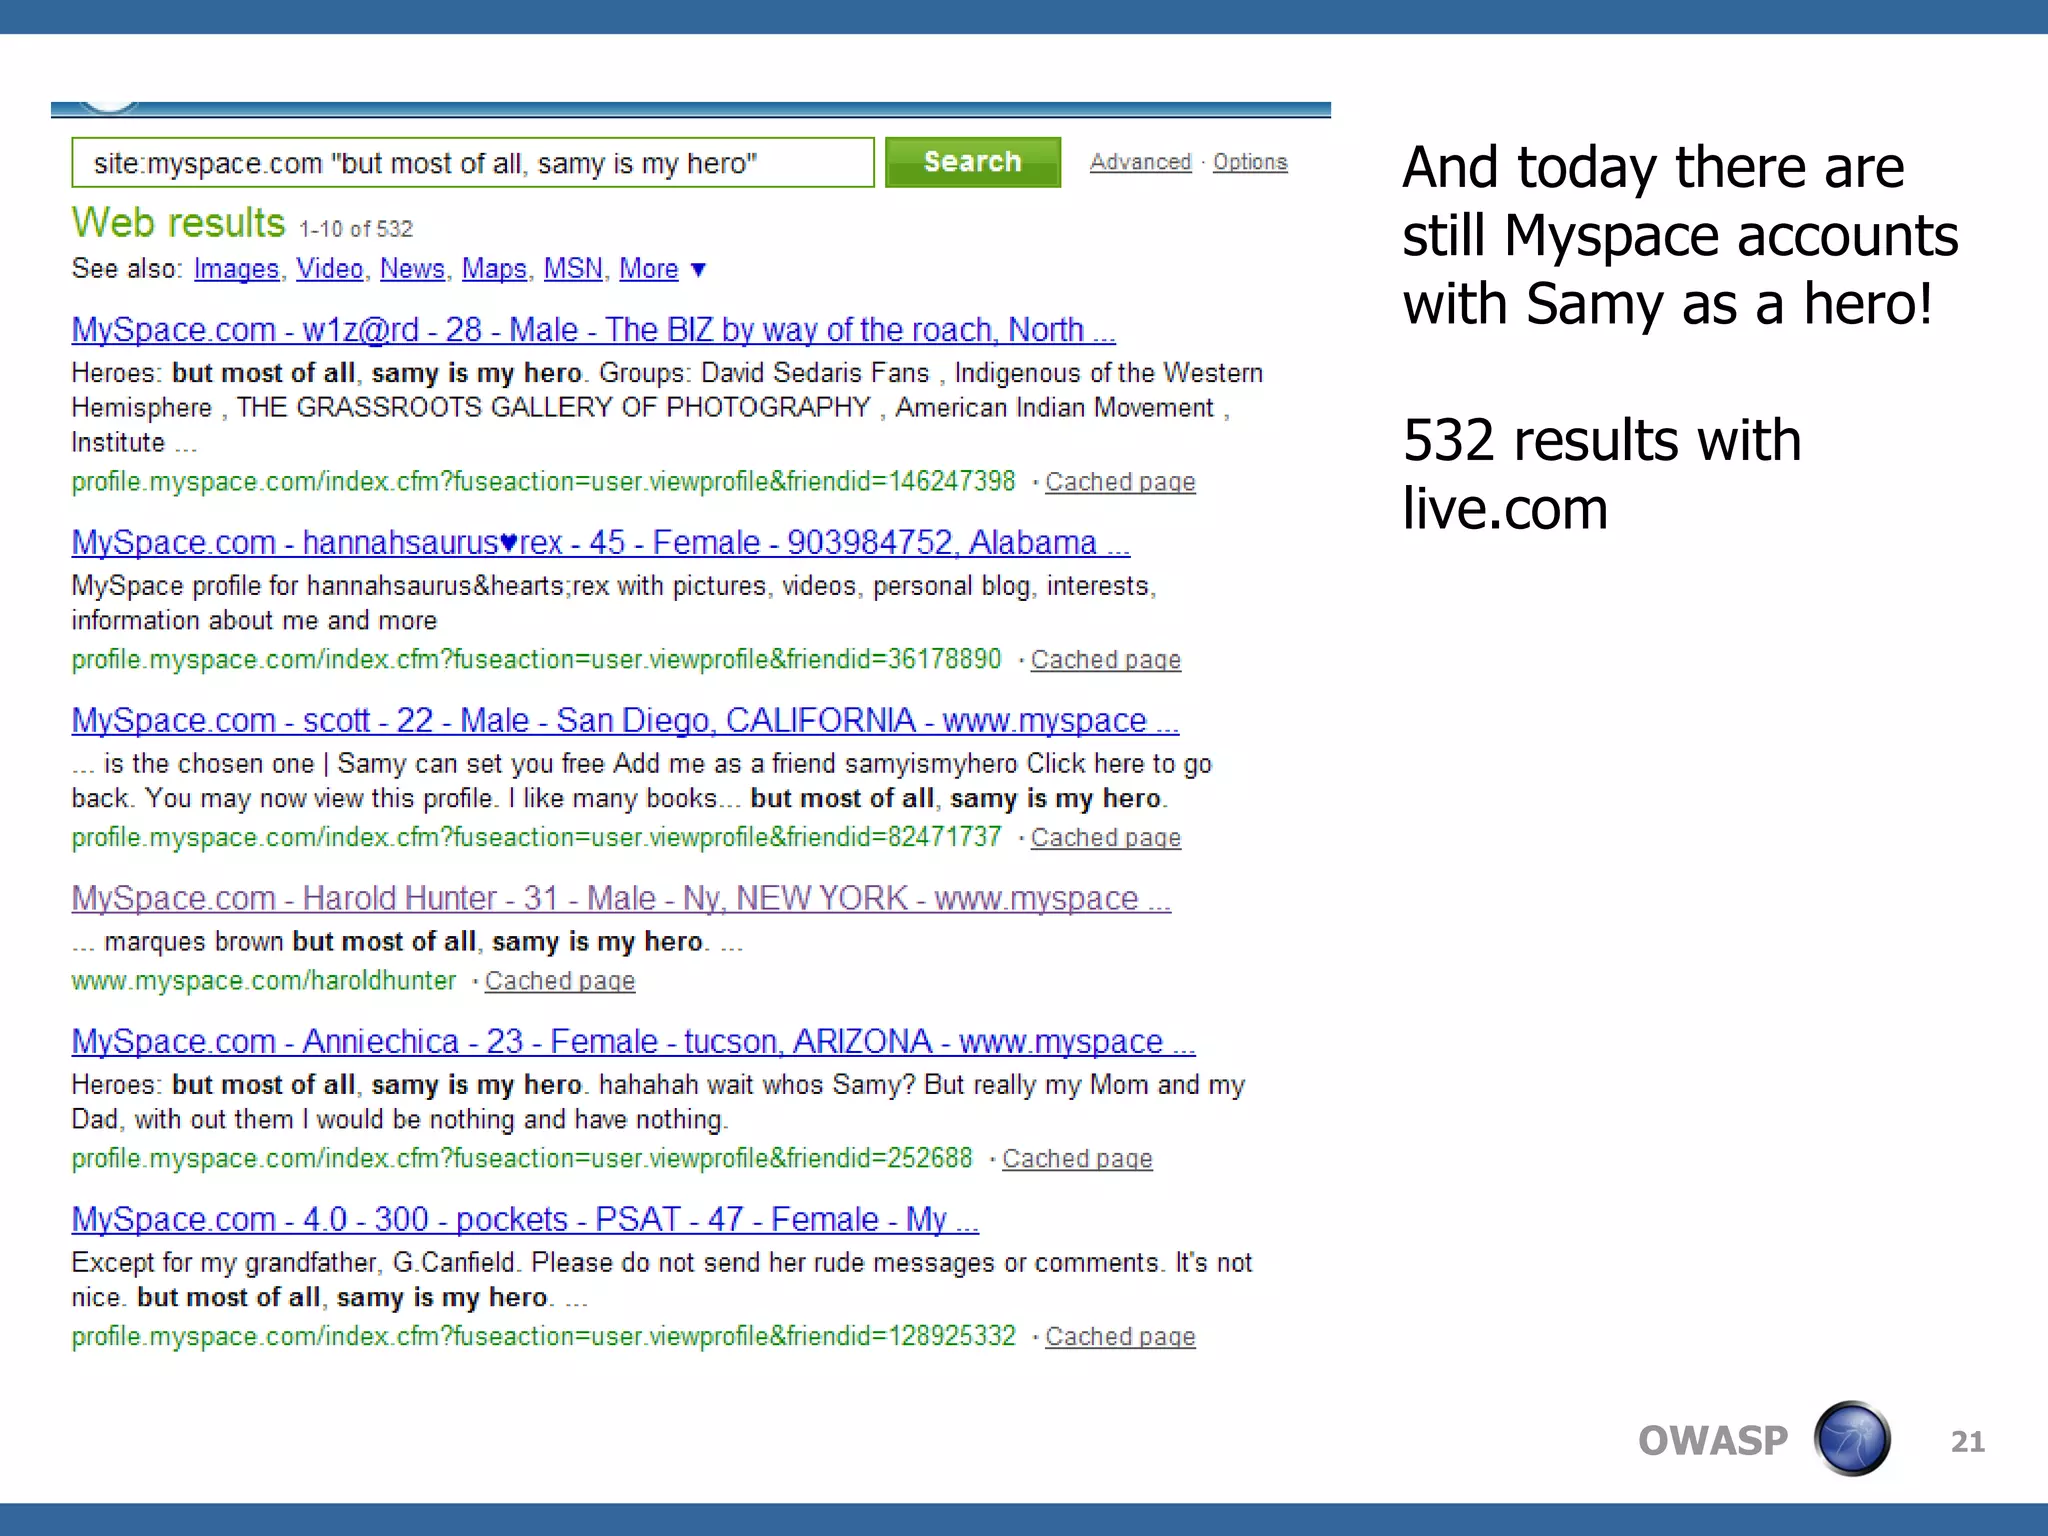The height and width of the screenshot is (1536, 2048).
Task: Open the 4.0 - 300 - pockets result
Action: (x=525, y=1219)
